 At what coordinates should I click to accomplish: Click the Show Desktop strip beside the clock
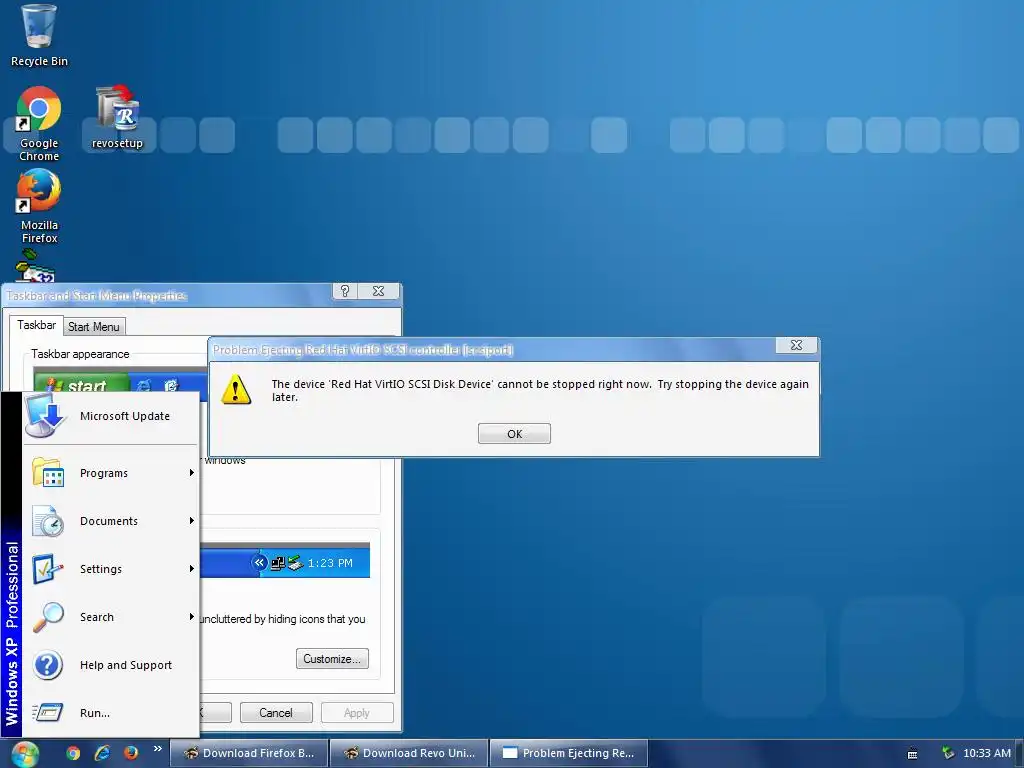click(x=1019, y=753)
